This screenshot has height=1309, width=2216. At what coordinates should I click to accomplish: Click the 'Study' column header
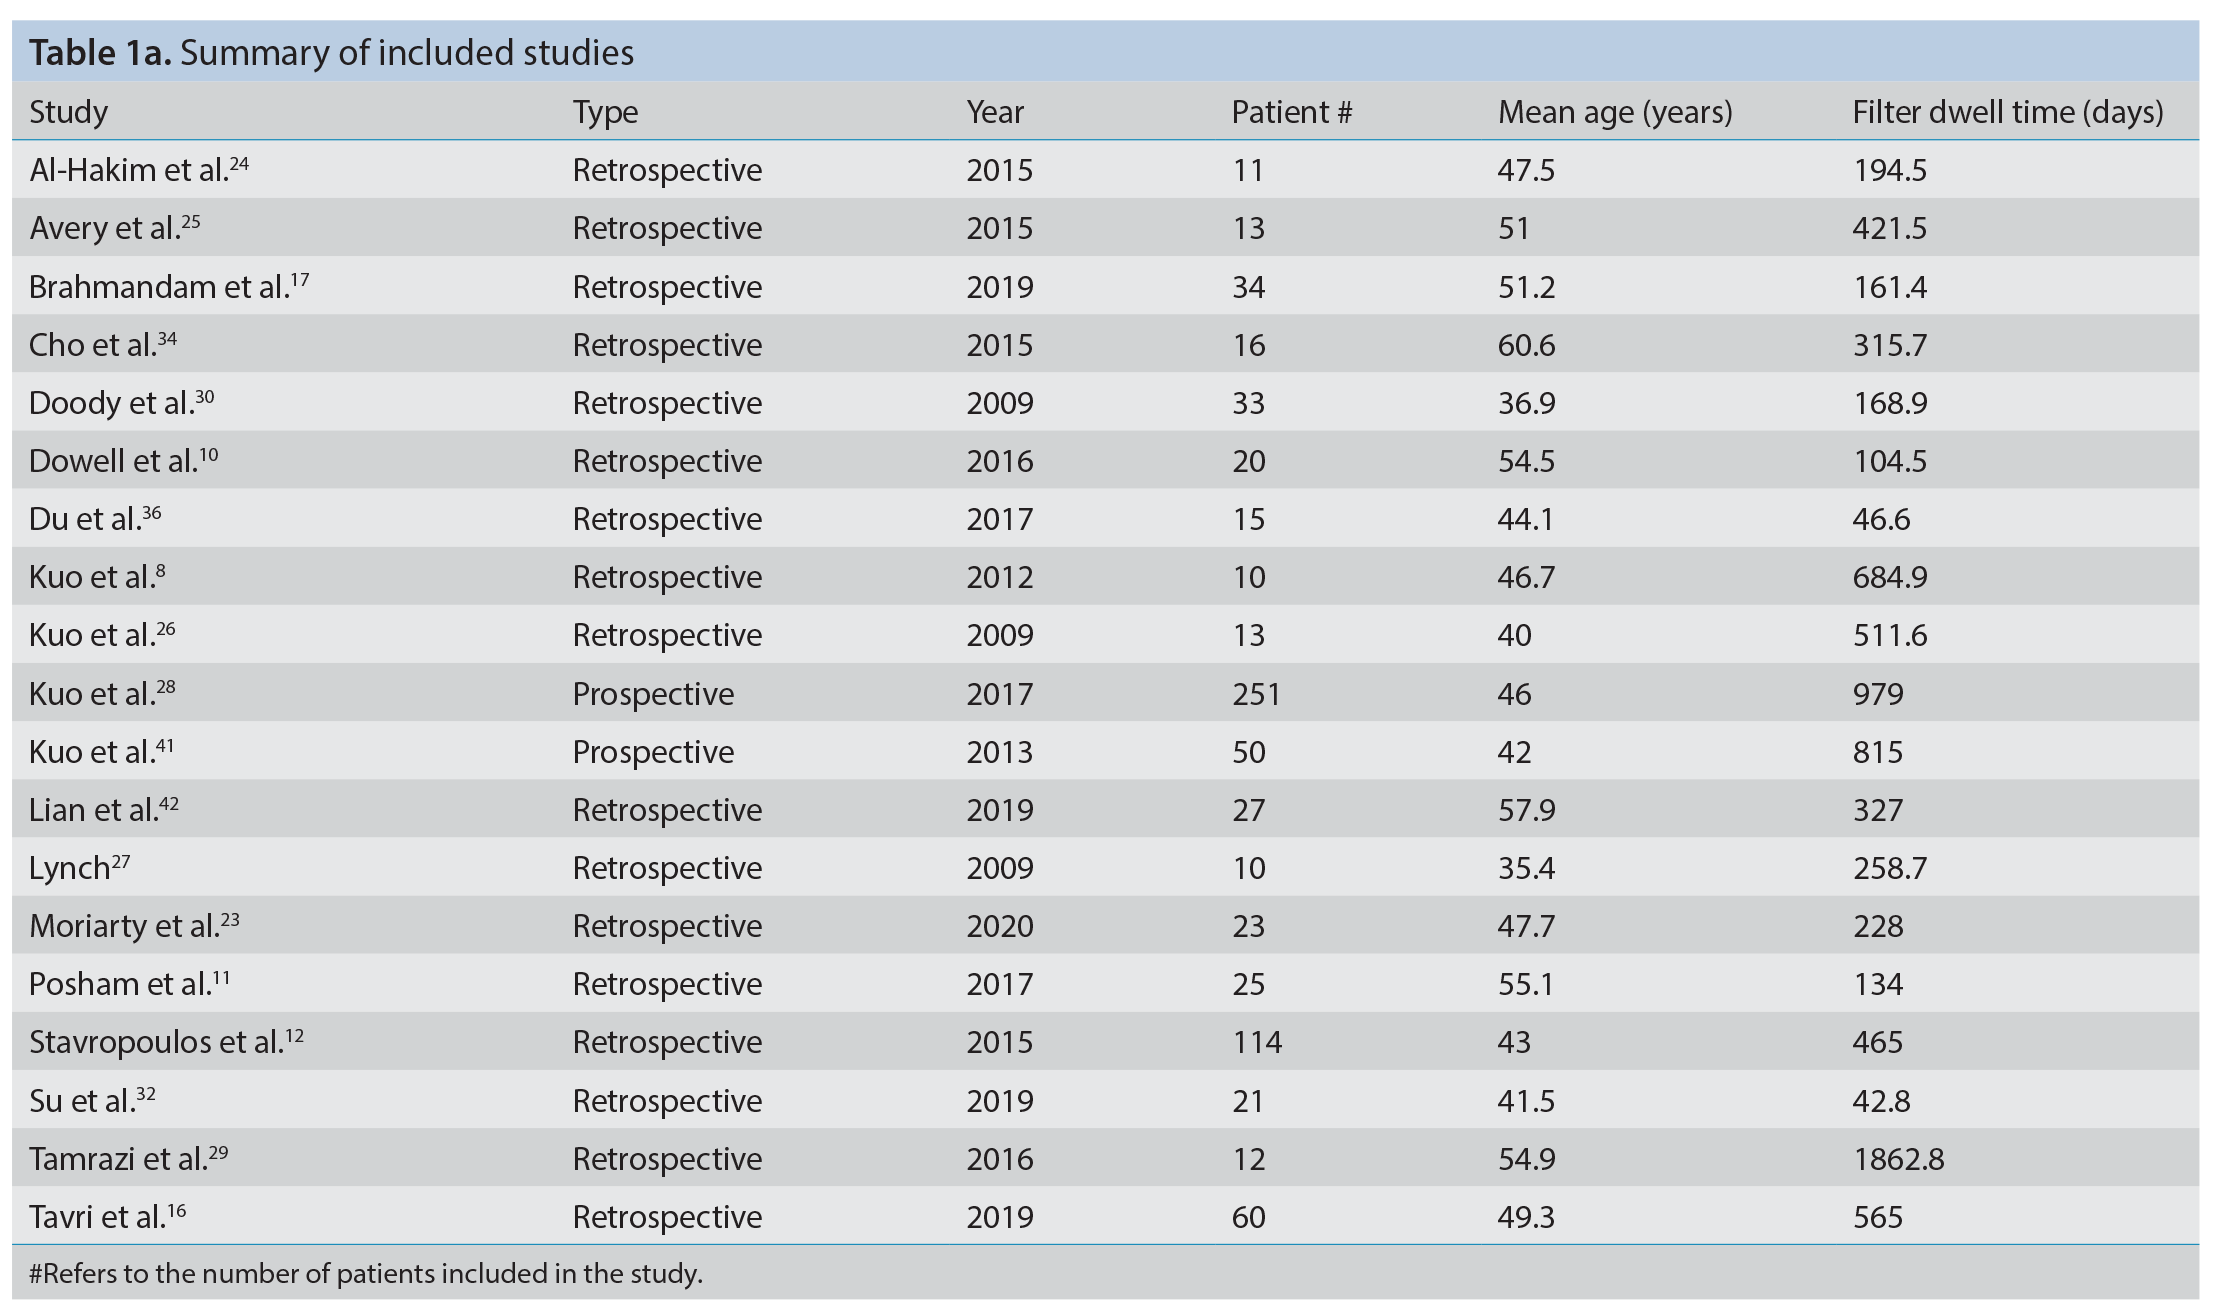[x=68, y=112]
